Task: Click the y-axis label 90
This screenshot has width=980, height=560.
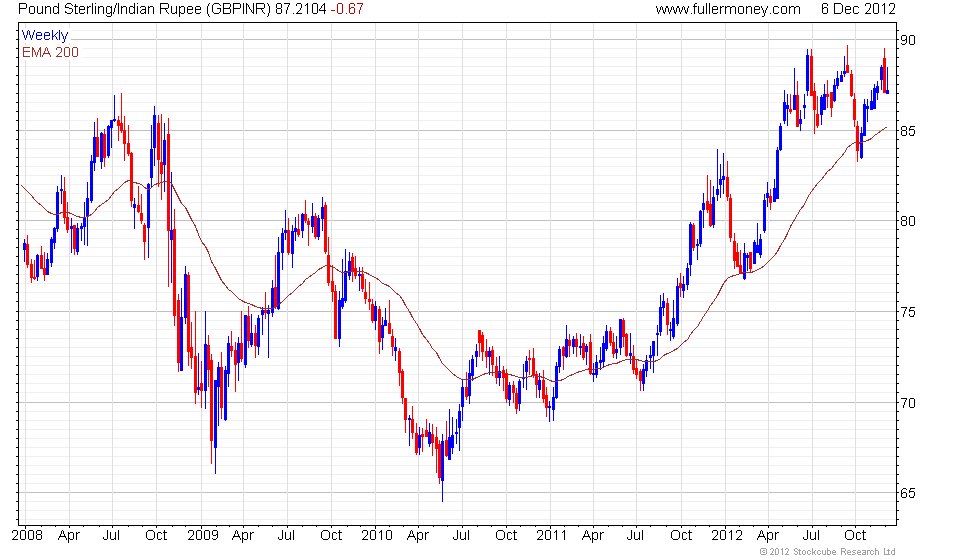Action: click(908, 40)
